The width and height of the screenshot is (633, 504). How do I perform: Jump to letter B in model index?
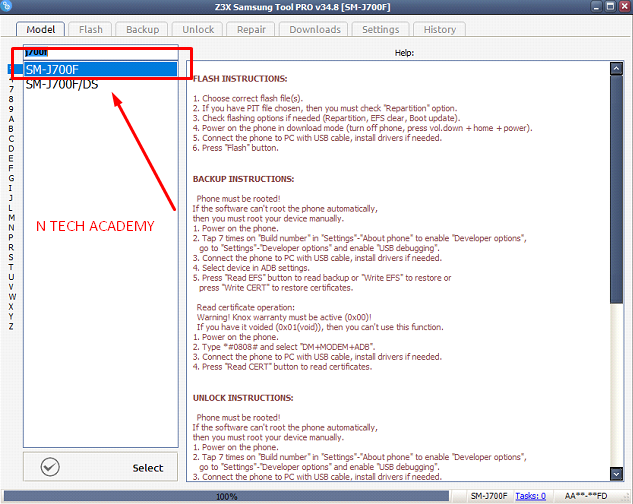(x=11, y=129)
